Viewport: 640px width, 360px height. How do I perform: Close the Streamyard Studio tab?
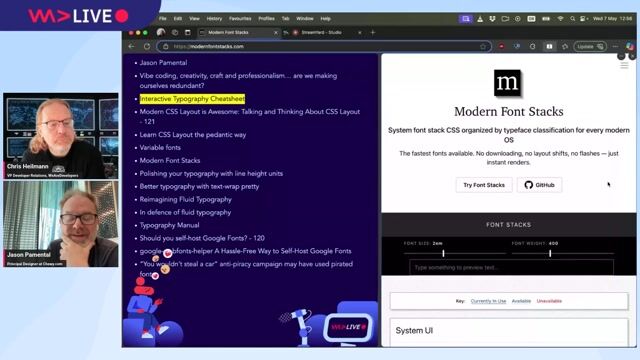(360, 32)
